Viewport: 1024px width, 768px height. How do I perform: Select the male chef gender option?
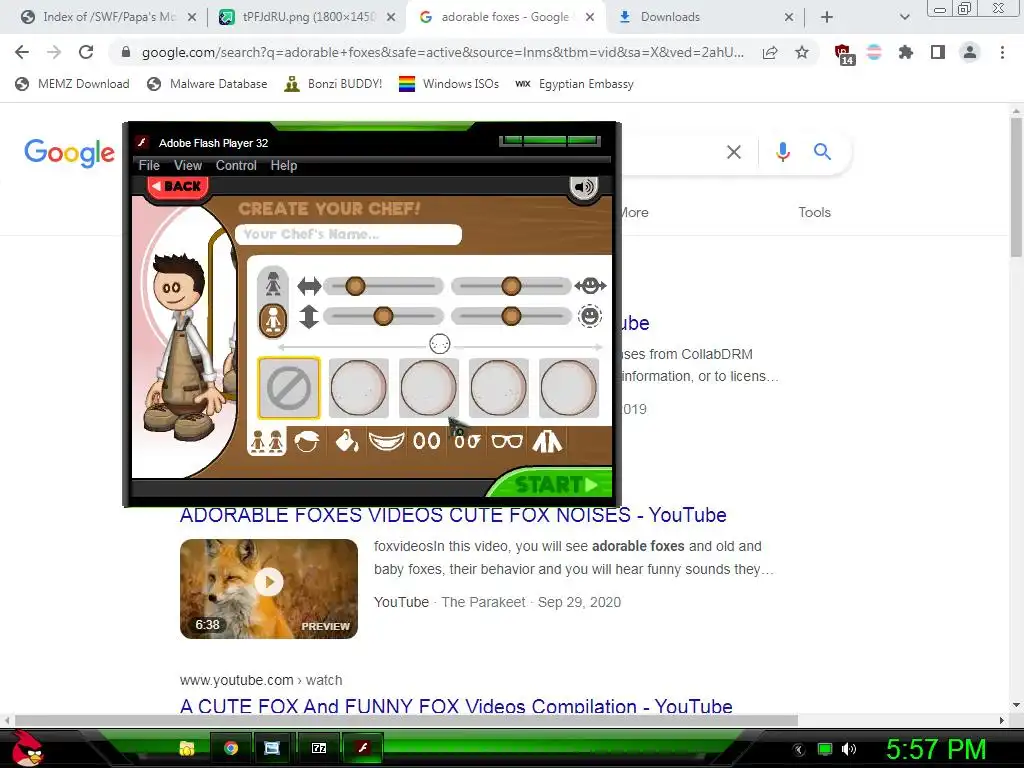(272, 320)
